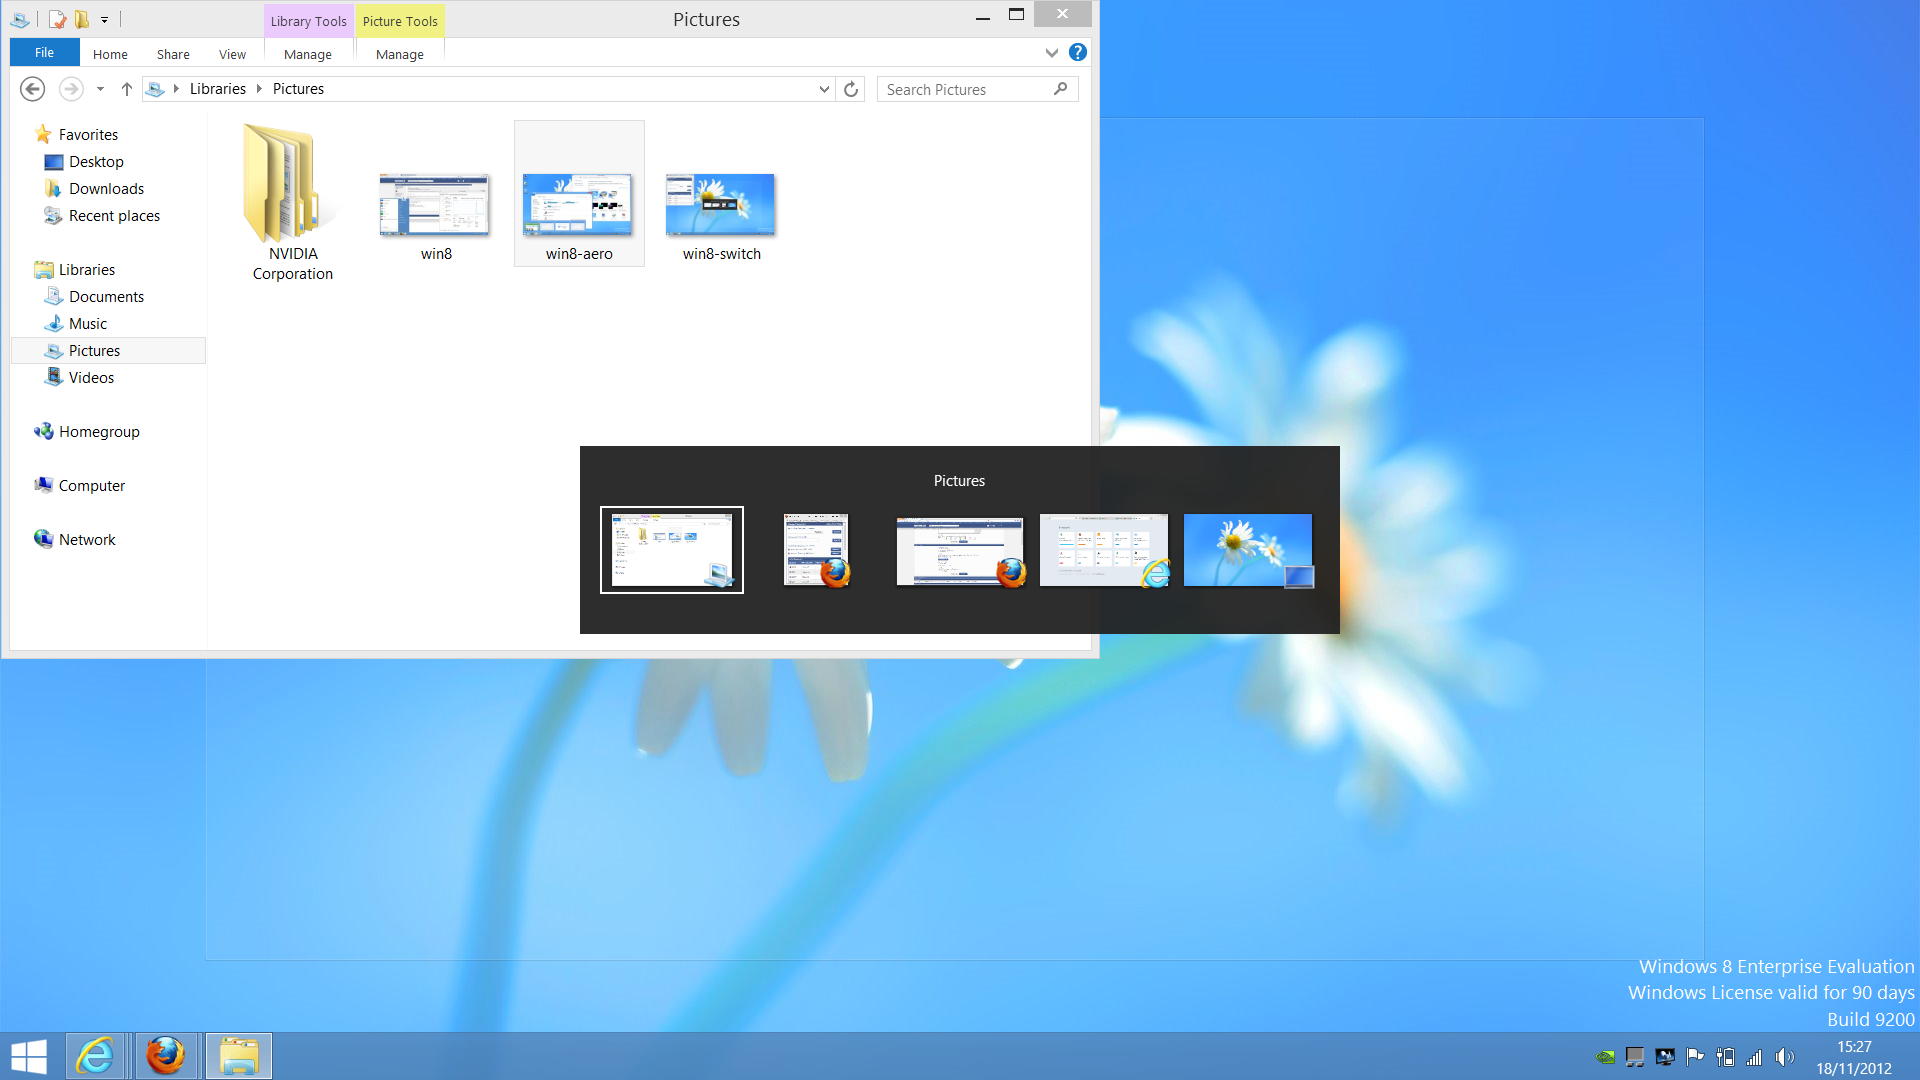The image size is (1920, 1080).
Task: Click the NVIDIA tray icon
Action: [1605, 1057]
